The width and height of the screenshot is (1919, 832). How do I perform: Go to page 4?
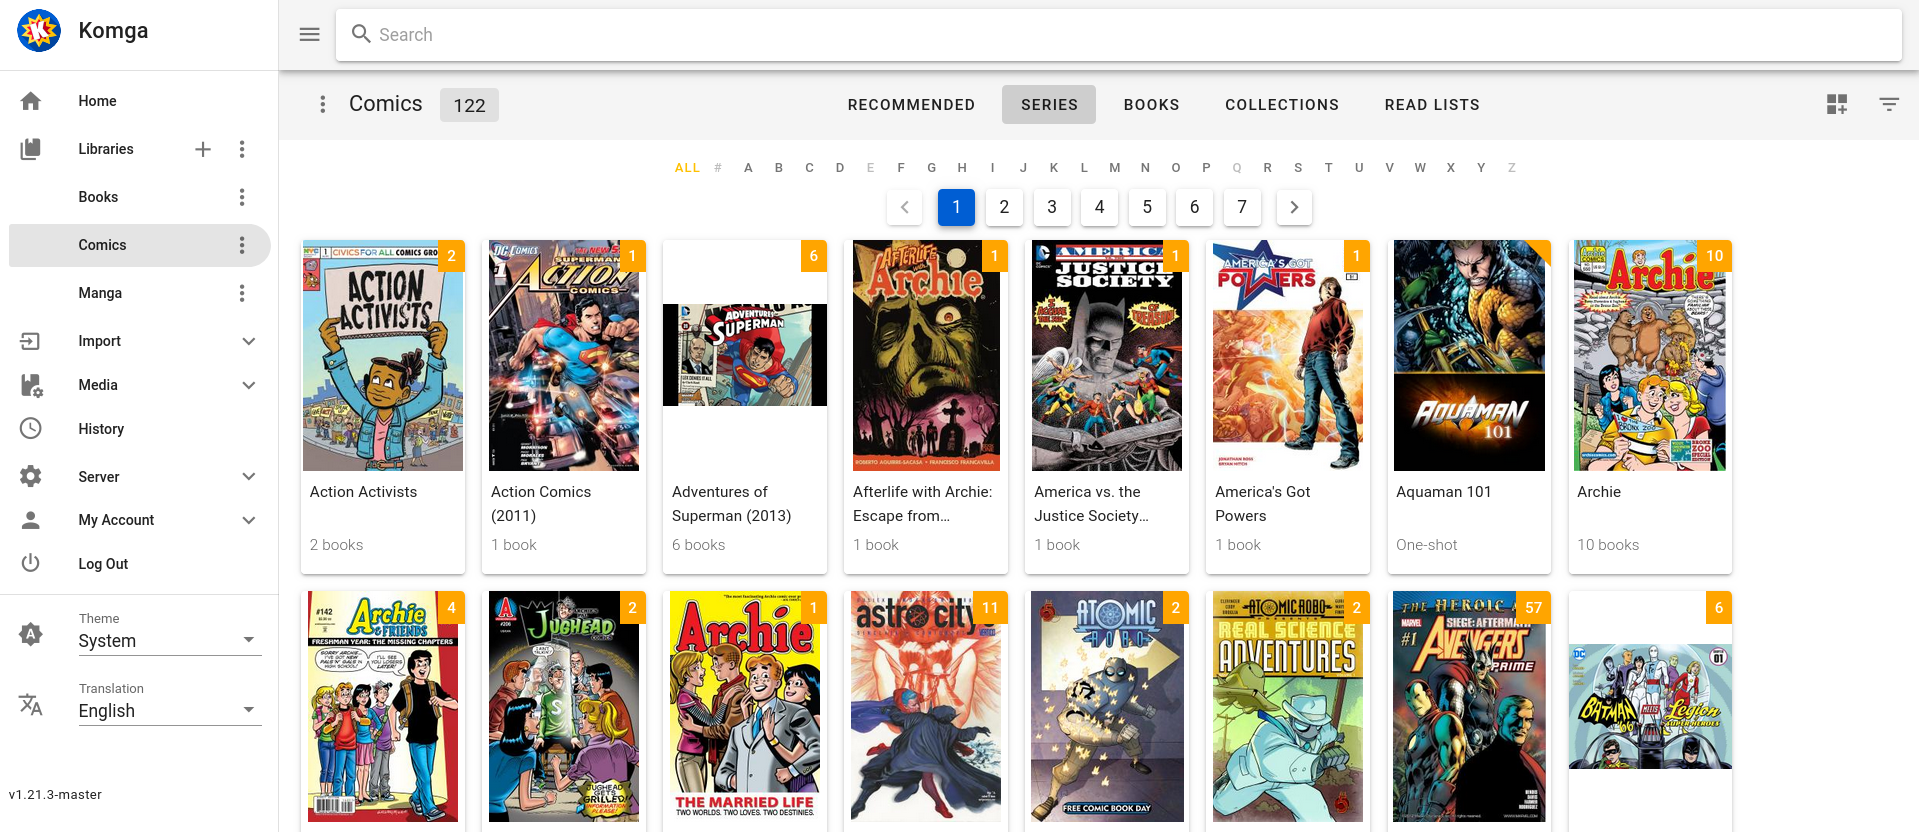click(x=1099, y=207)
